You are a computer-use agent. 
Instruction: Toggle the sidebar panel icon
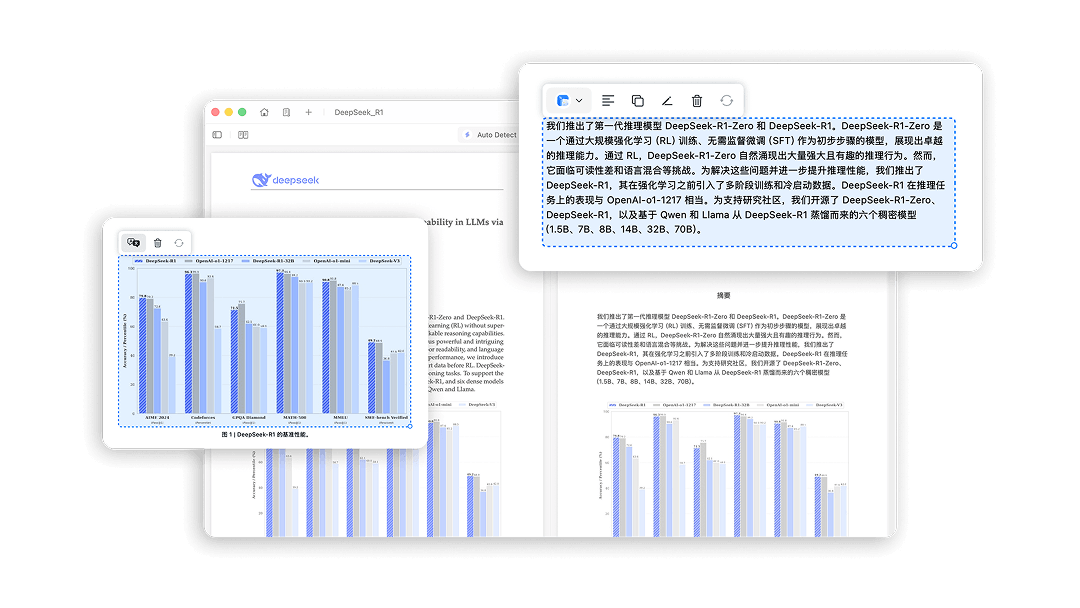217,135
